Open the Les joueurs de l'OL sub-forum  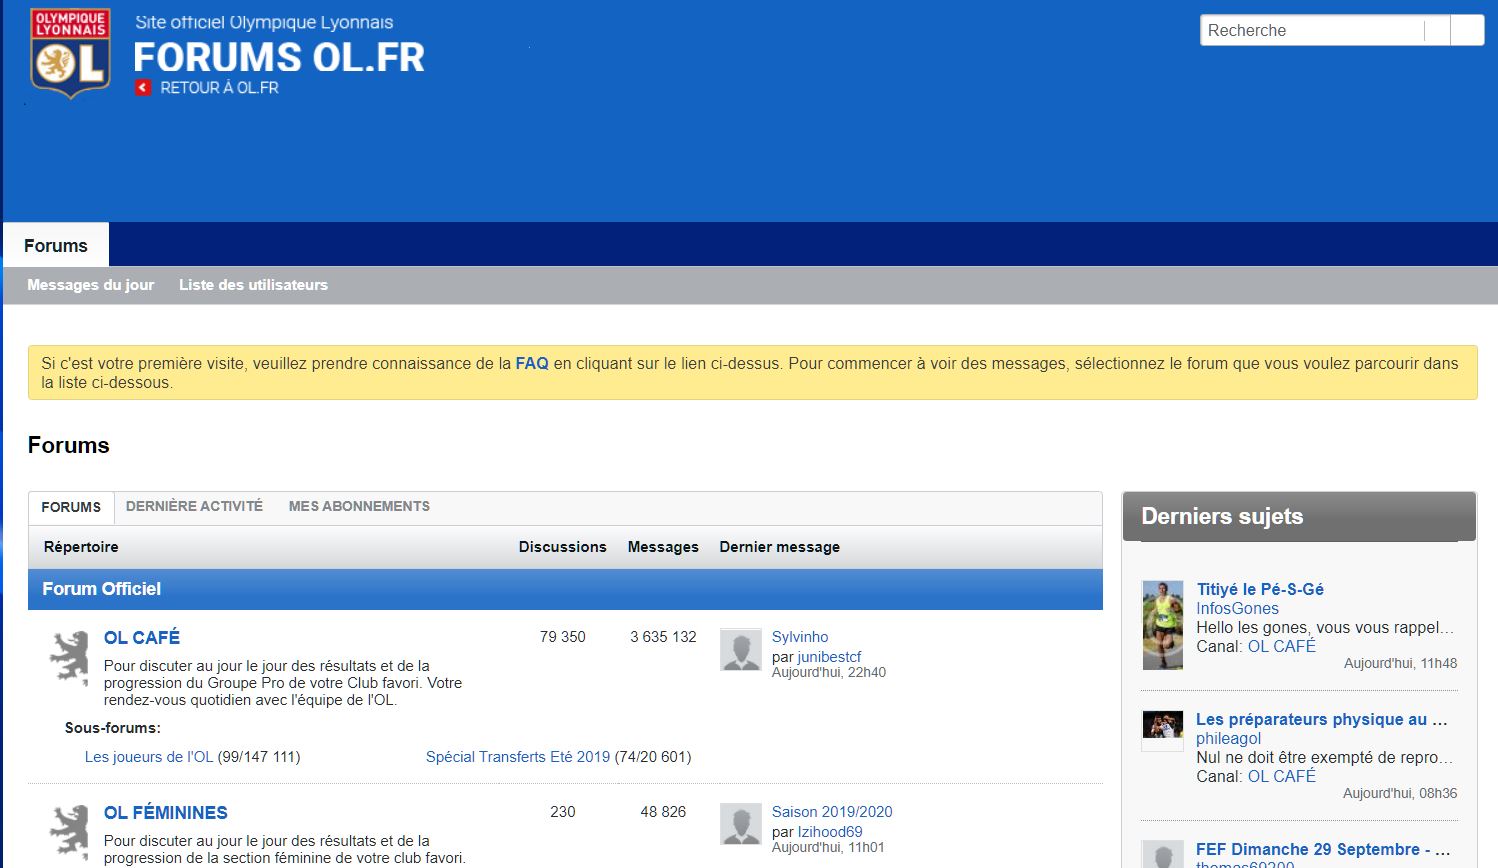(x=149, y=757)
